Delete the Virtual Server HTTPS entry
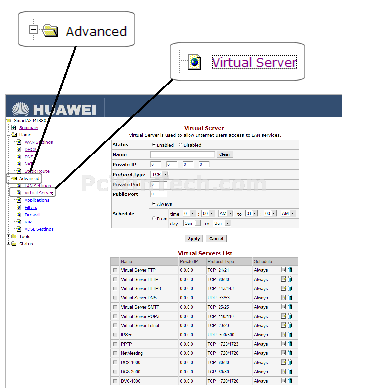The height and width of the screenshot is (388, 365). [x=290, y=288]
